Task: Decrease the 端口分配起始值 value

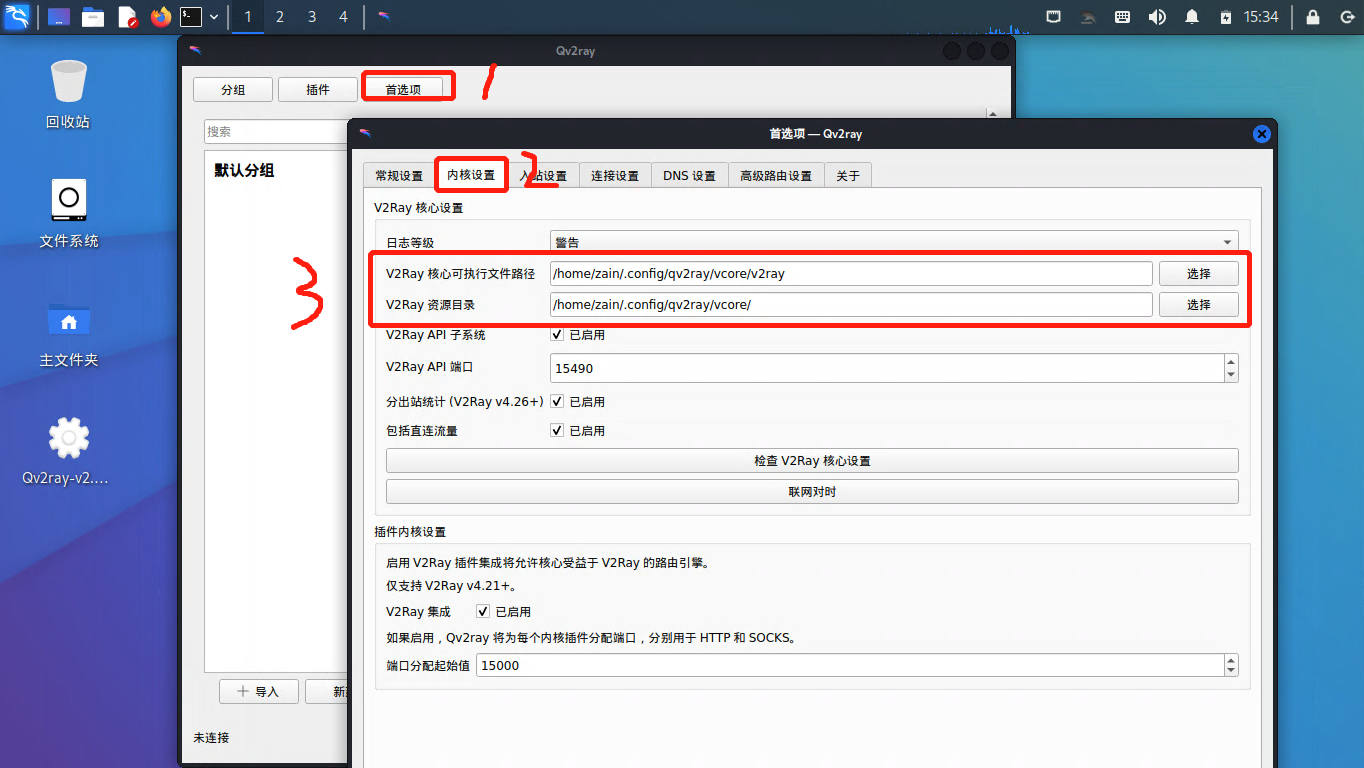Action: 1231,671
